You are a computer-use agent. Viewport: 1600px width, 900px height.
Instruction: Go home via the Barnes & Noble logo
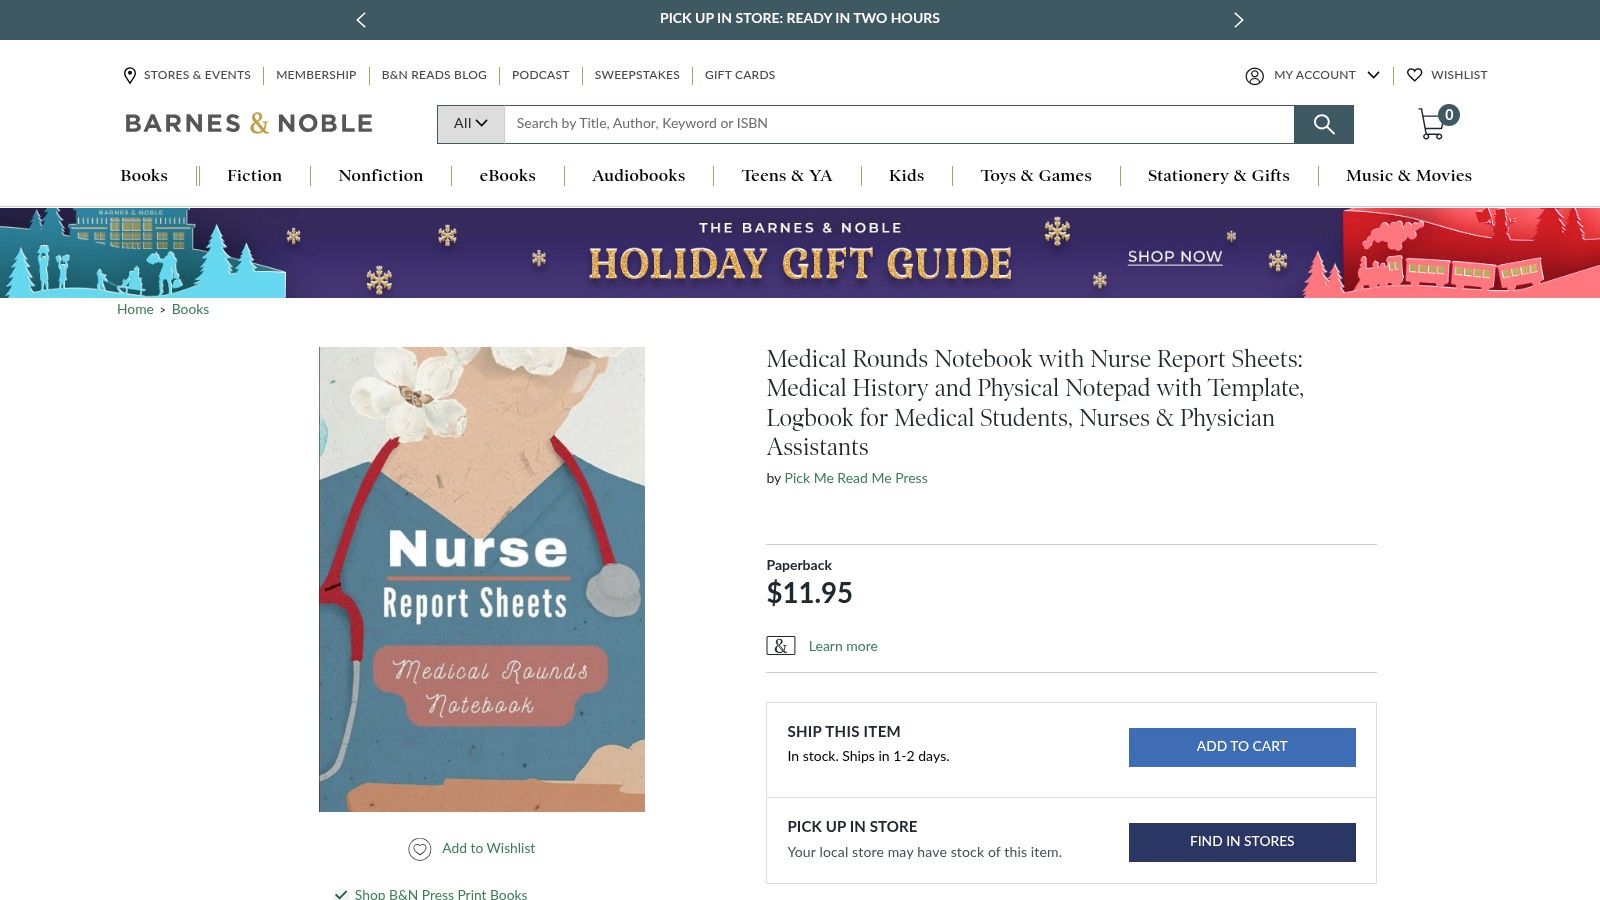point(248,123)
